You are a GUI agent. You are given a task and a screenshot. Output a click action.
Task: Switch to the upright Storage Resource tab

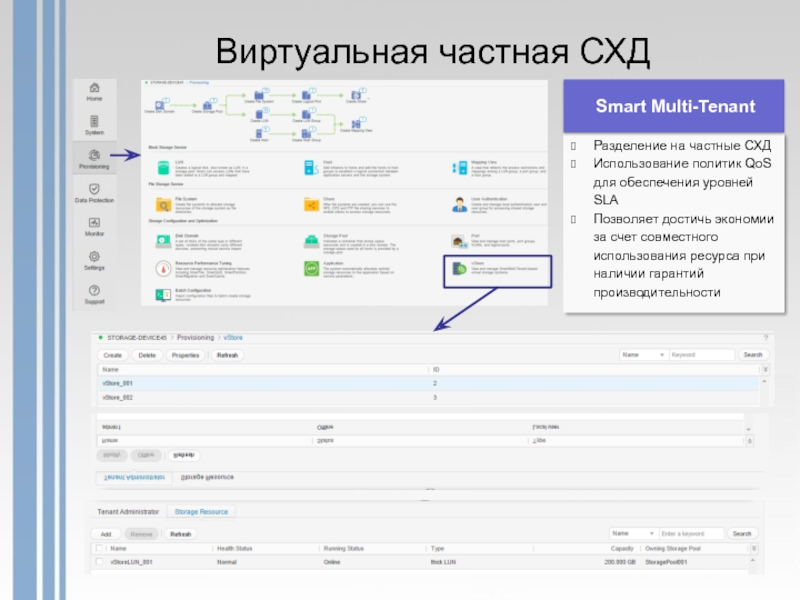coord(201,511)
